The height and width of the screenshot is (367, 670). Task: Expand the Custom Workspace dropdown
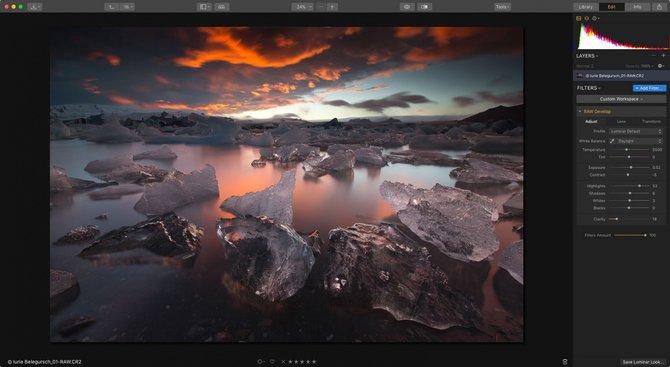click(621, 99)
